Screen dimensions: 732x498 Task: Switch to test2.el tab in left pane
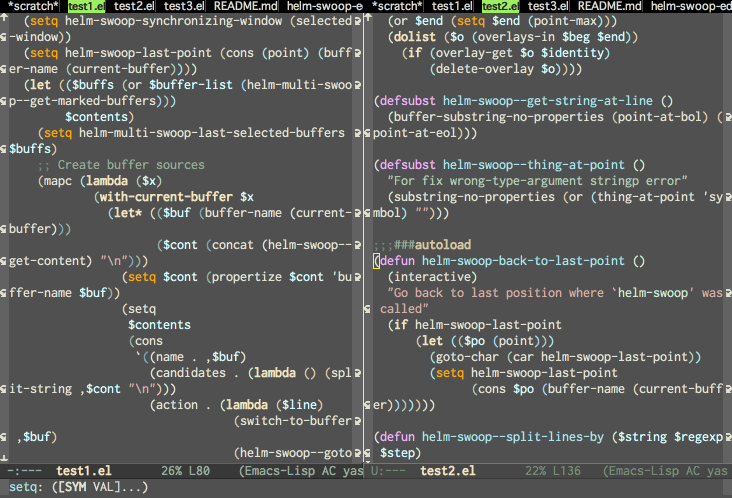(x=134, y=7)
